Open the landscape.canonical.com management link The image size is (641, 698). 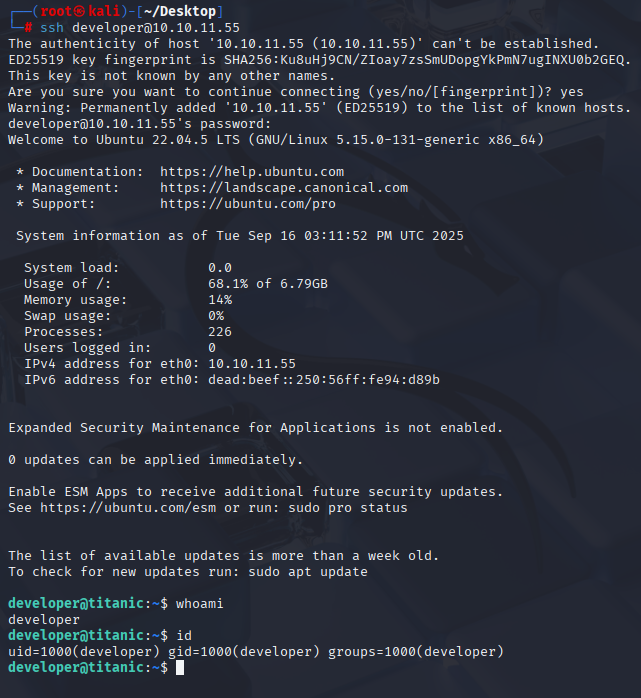coord(284,188)
